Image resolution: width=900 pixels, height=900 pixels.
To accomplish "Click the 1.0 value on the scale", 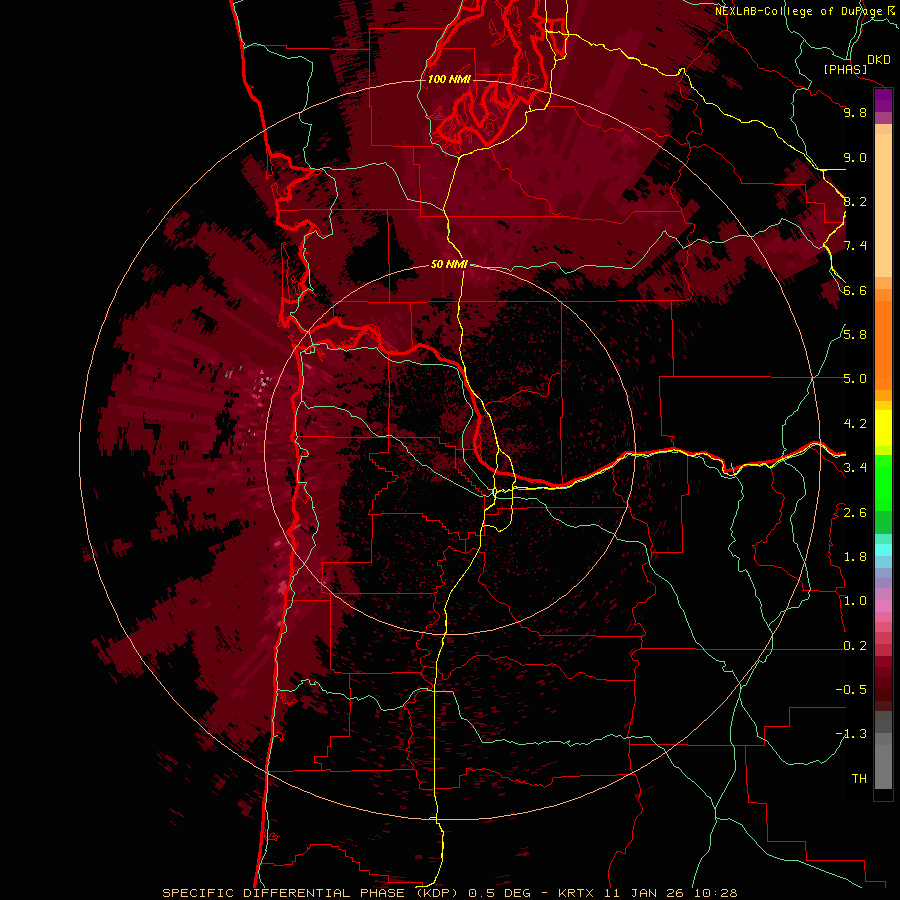I will [x=855, y=601].
